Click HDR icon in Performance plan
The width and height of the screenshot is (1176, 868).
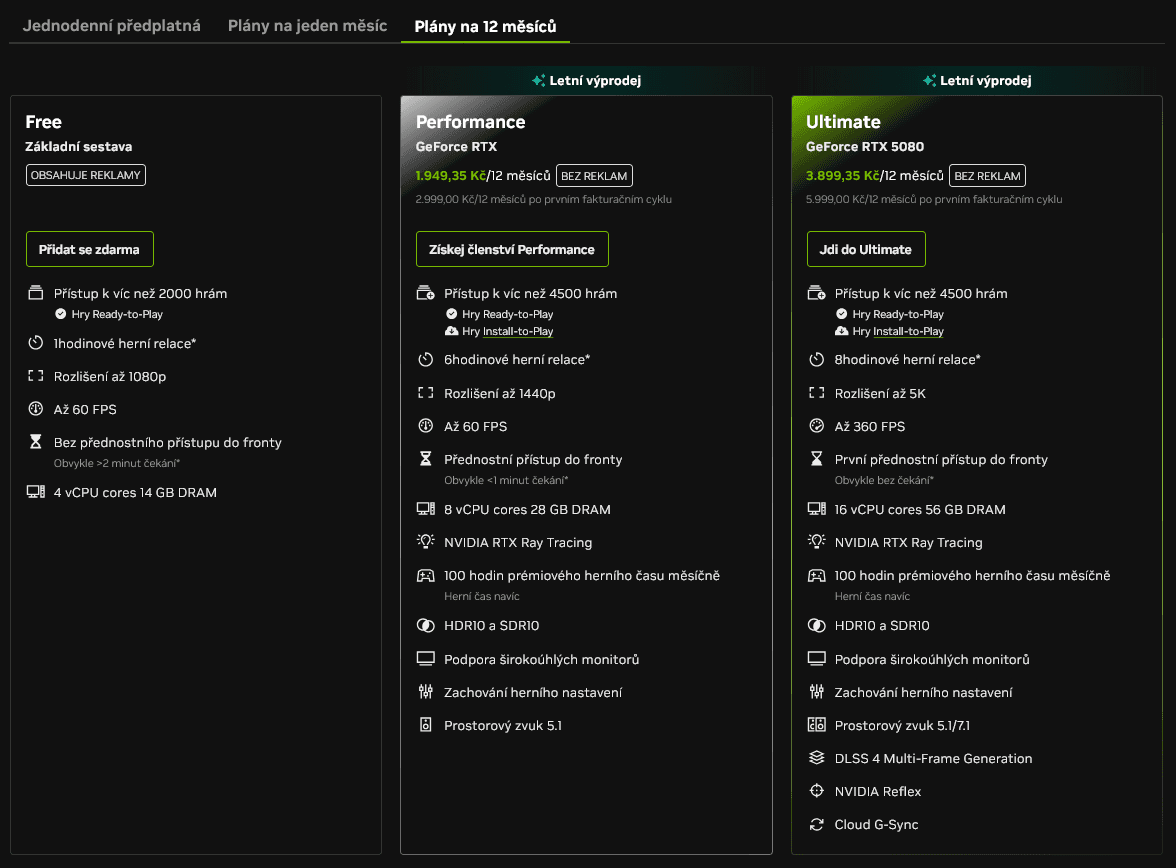(x=425, y=625)
